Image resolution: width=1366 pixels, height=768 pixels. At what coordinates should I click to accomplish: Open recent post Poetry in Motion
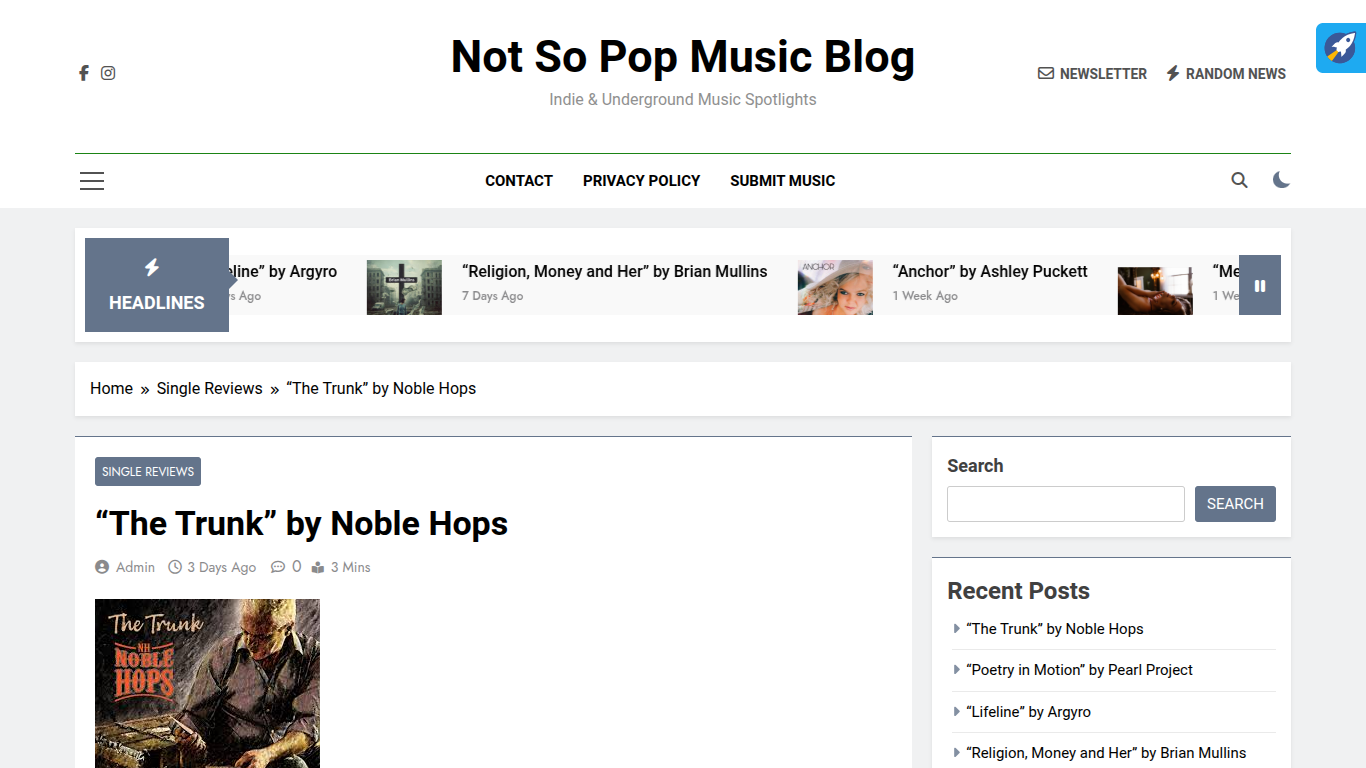1079,670
